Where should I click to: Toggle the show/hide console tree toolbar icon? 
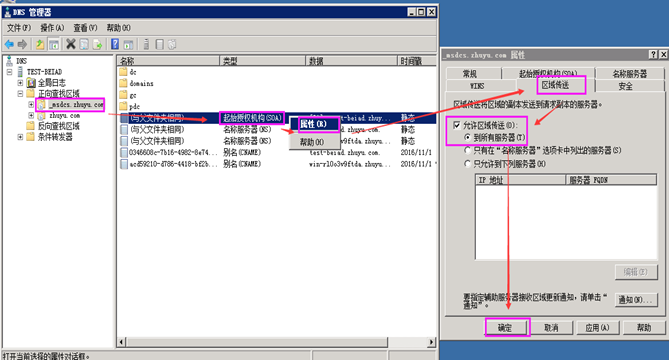(54, 44)
